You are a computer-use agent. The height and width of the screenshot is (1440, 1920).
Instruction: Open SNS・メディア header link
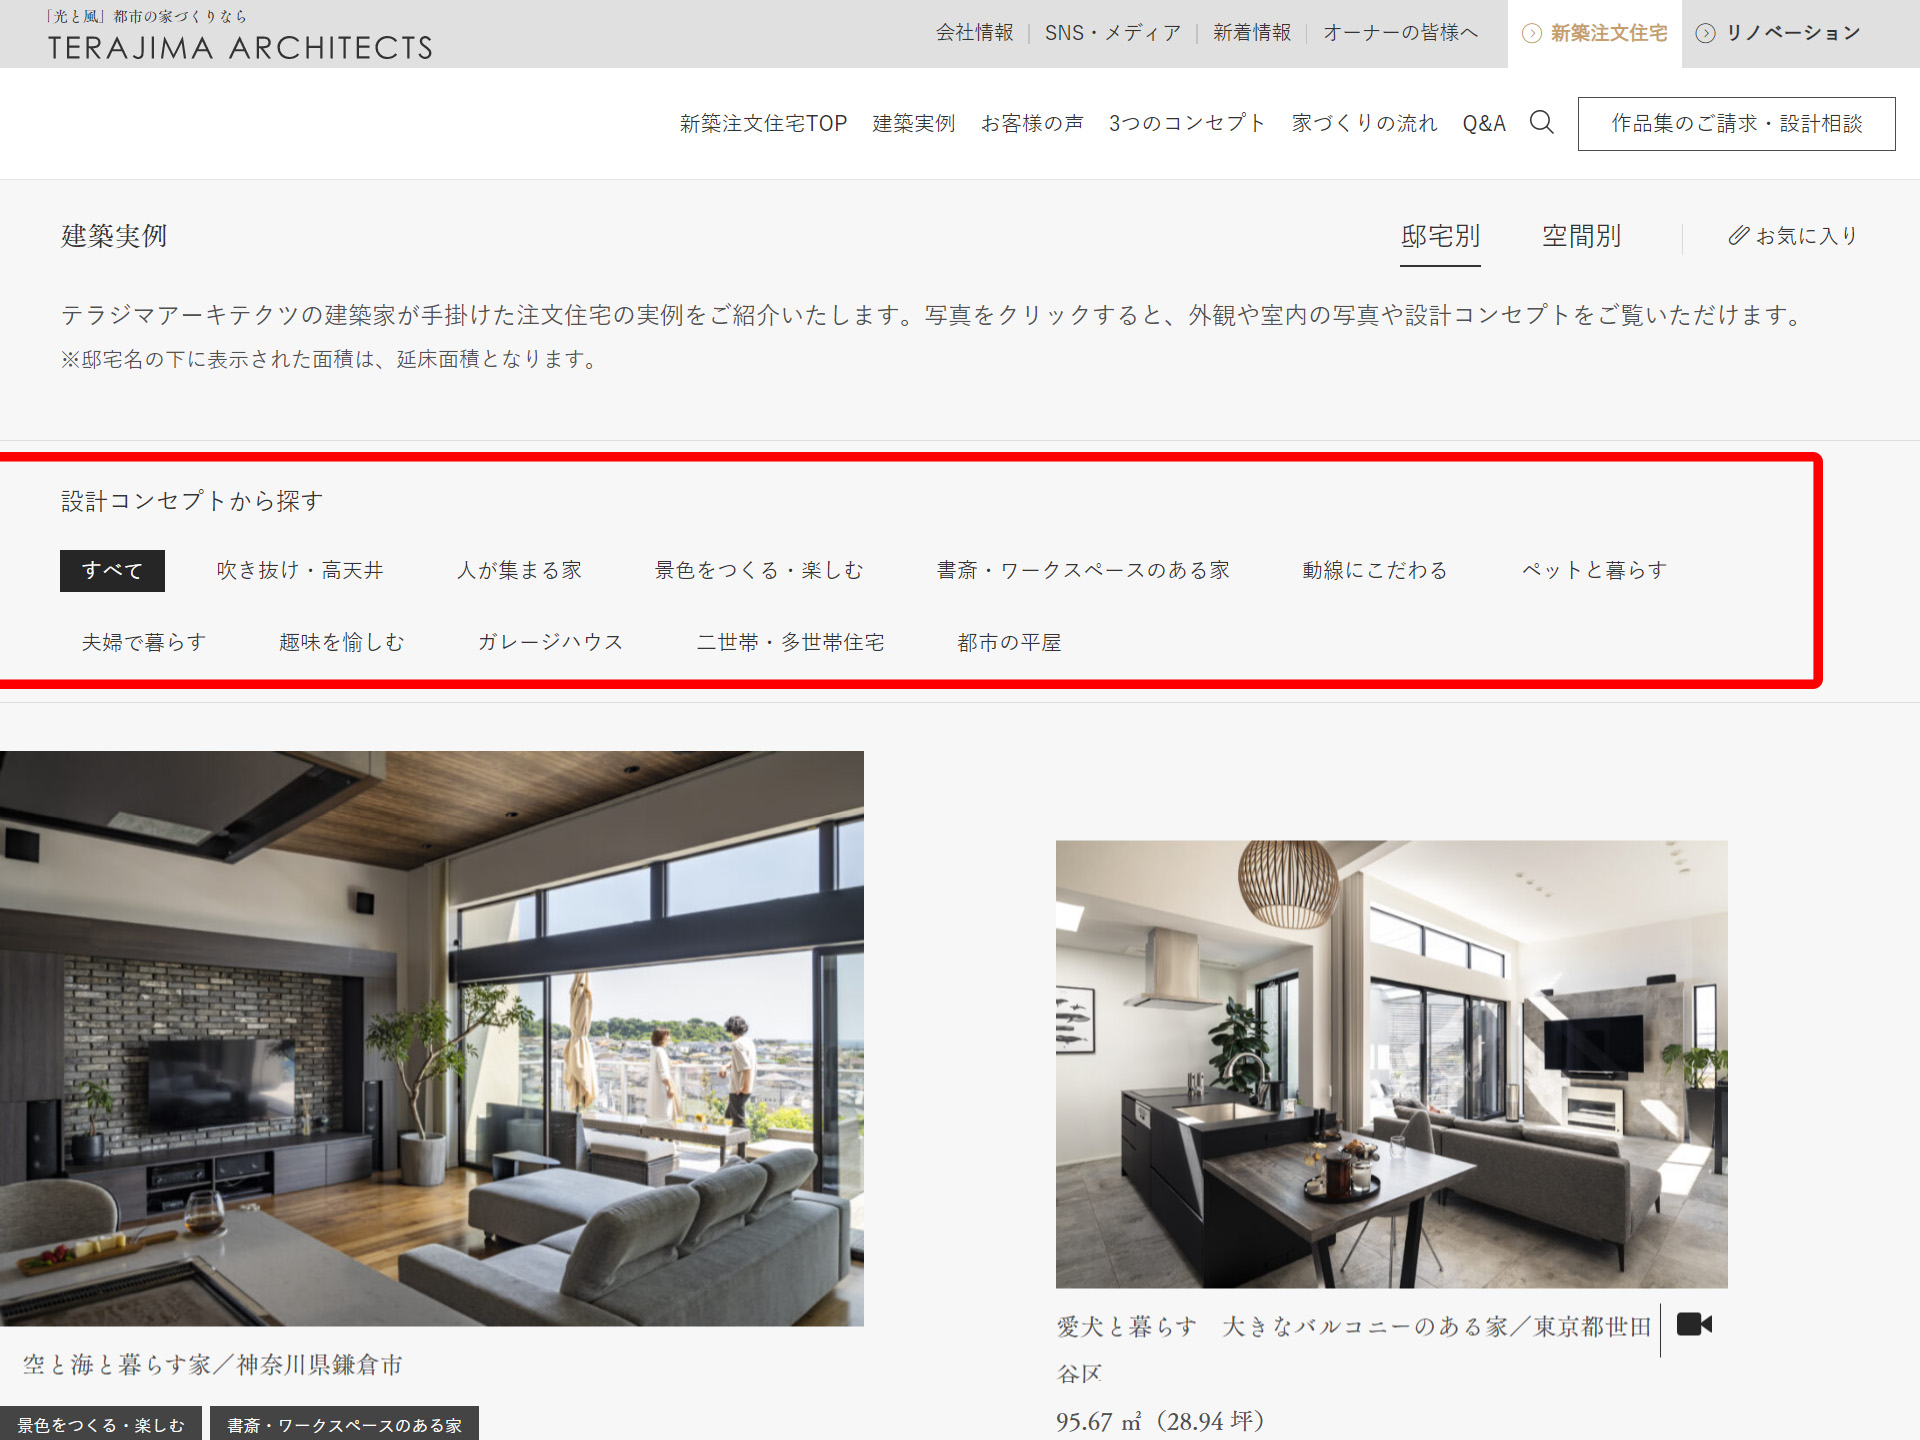point(1113,33)
